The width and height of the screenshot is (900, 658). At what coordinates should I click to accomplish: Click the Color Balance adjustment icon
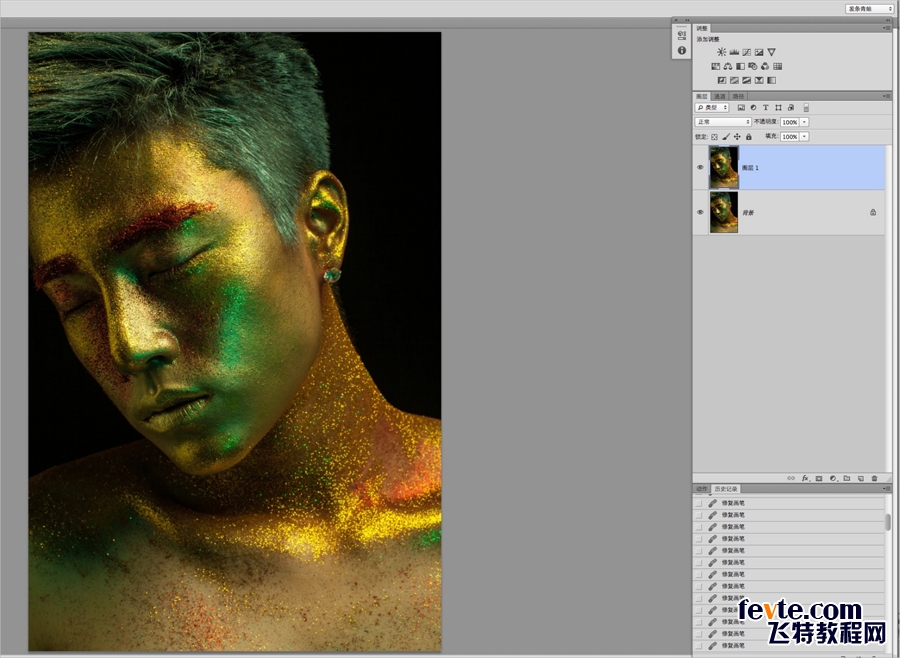point(728,66)
